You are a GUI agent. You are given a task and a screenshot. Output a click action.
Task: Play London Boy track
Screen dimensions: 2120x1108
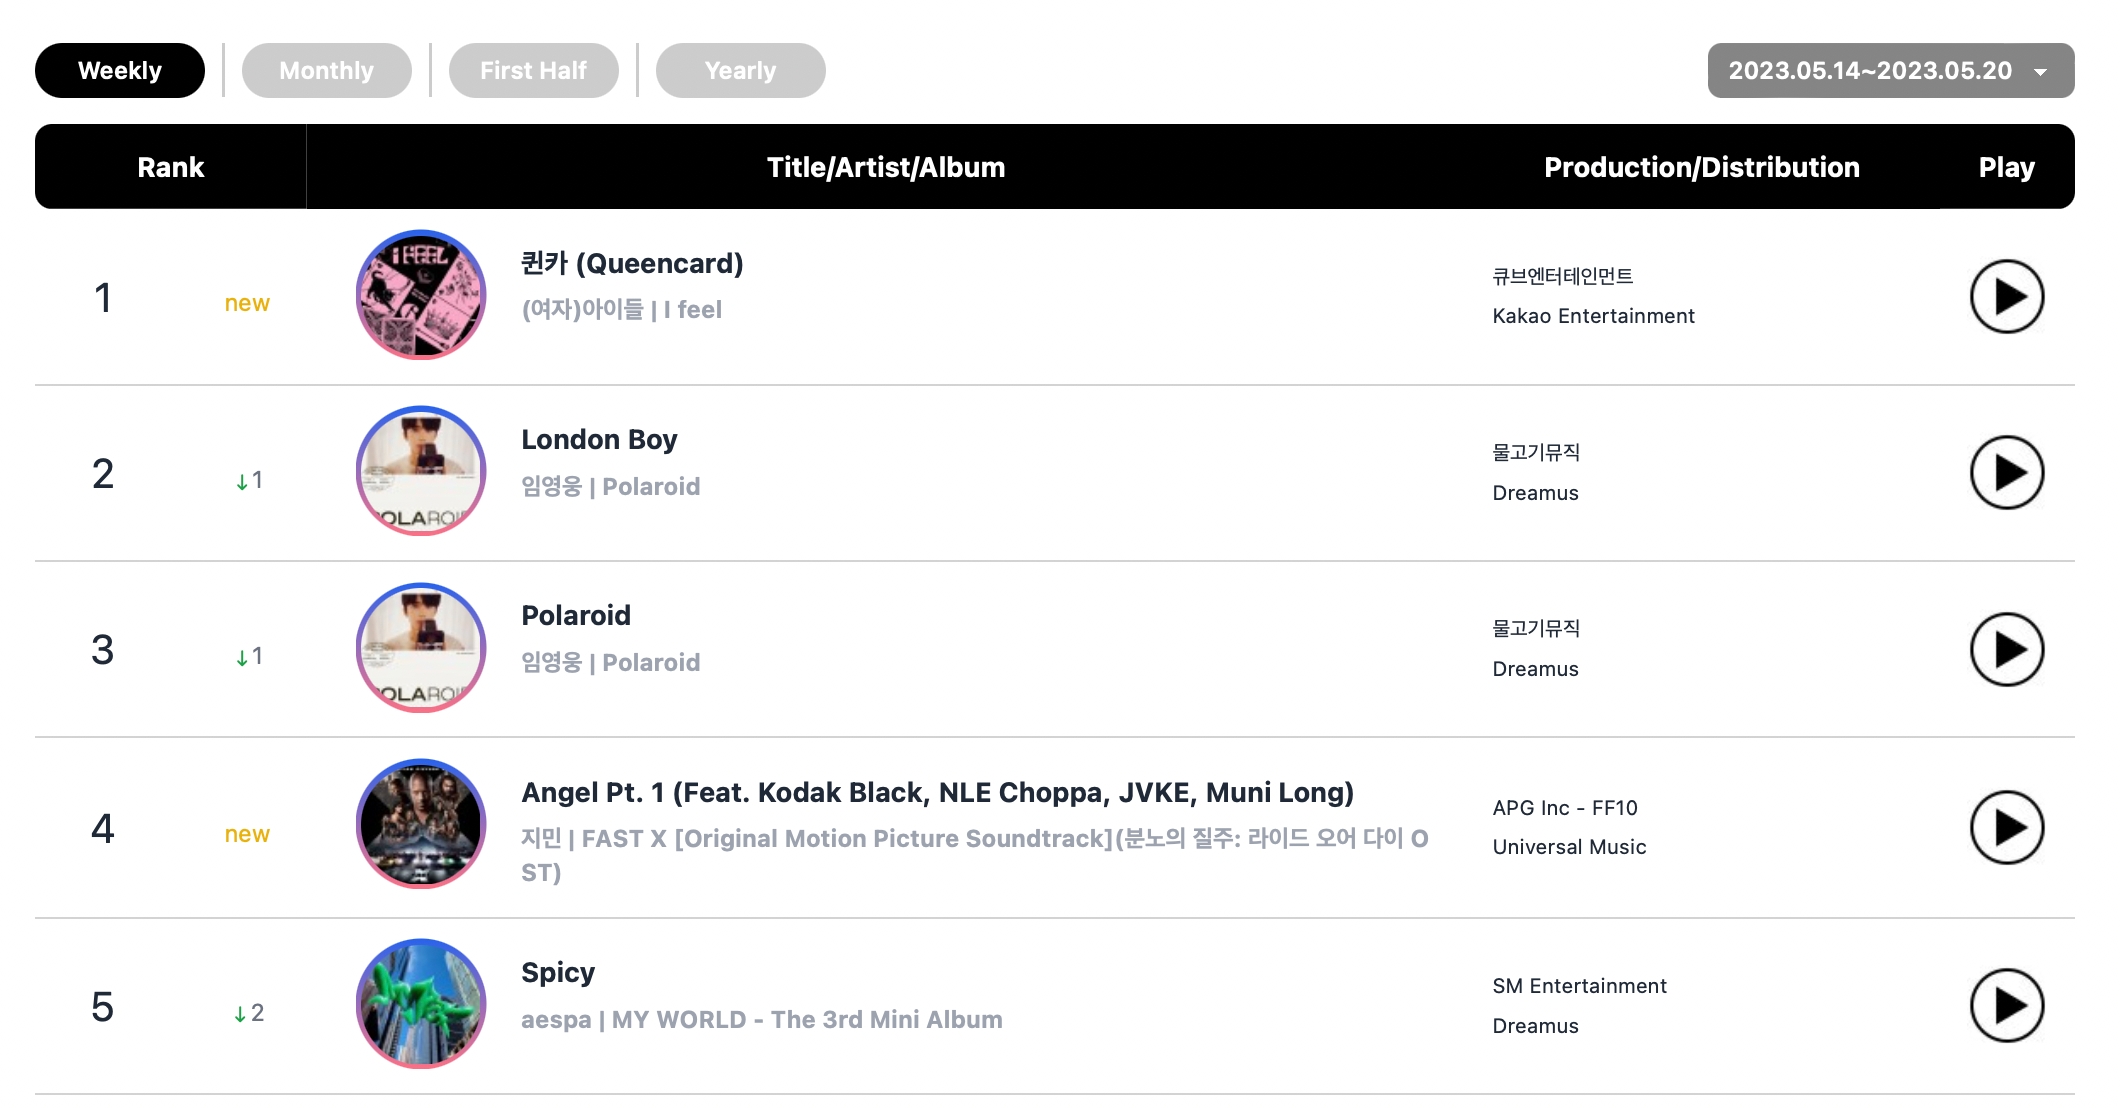2006,473
